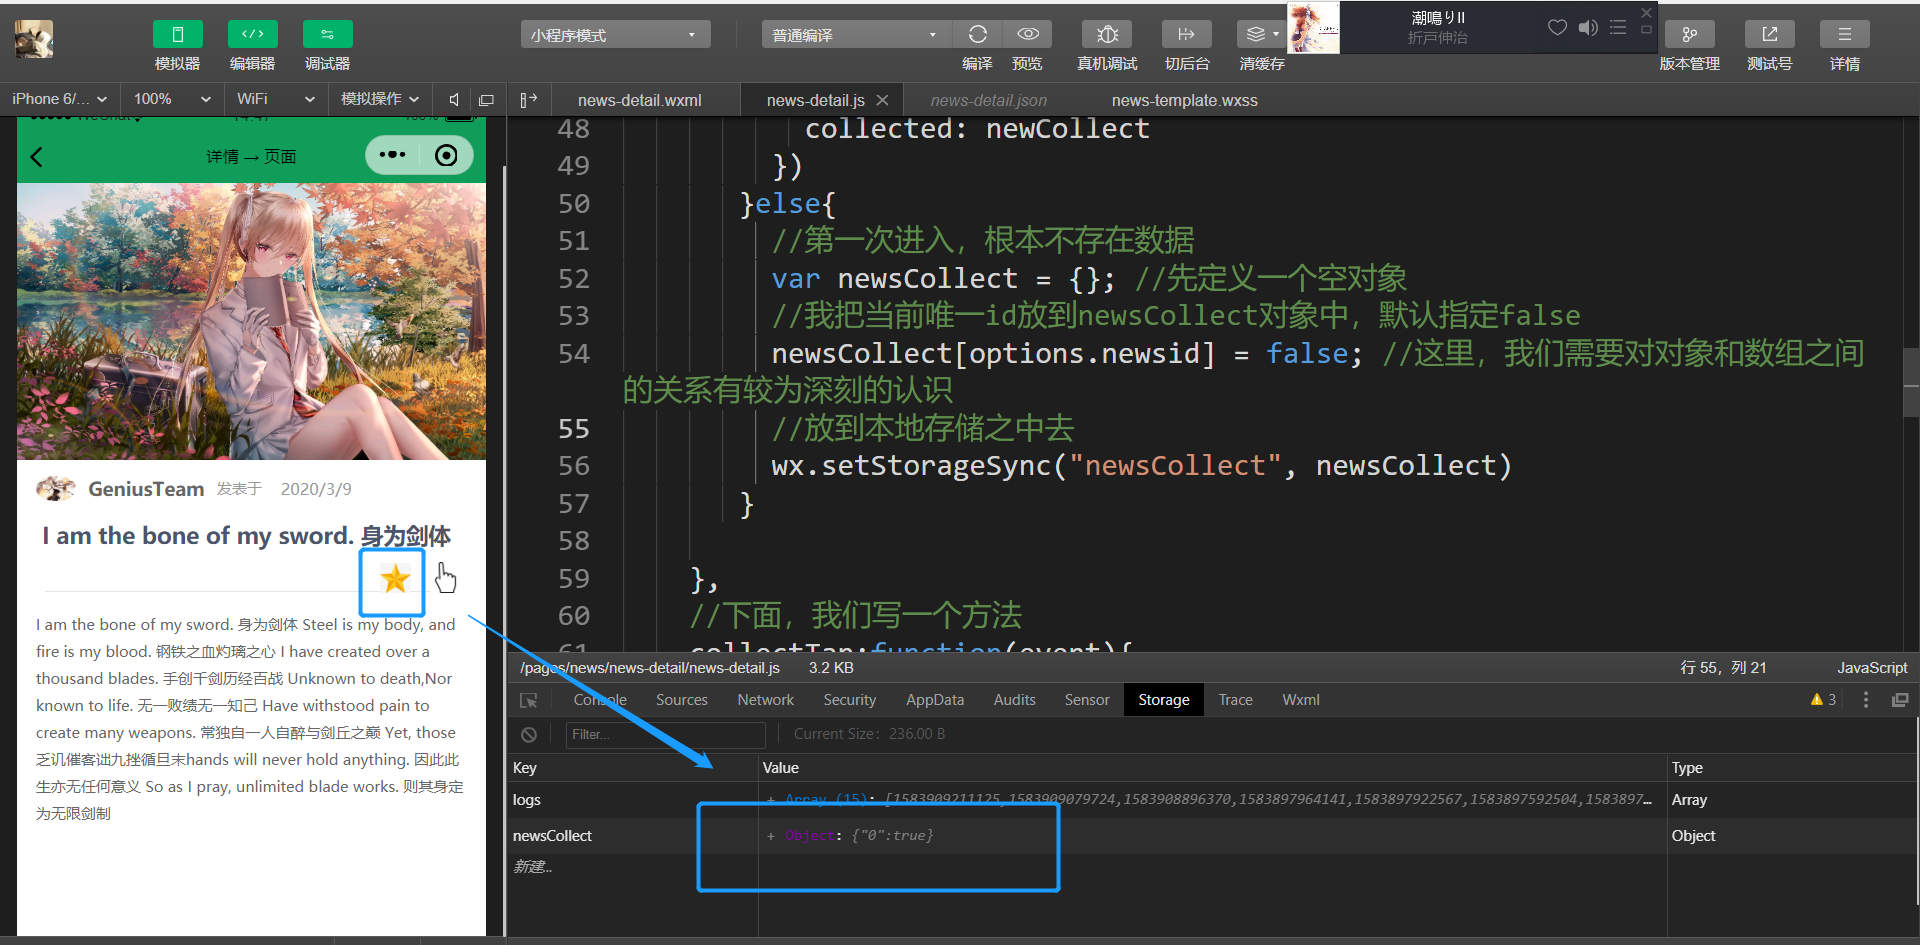Open the Sensor devtools tab
Viewport: 1920px width, 945px height.
click(1087, 700)
